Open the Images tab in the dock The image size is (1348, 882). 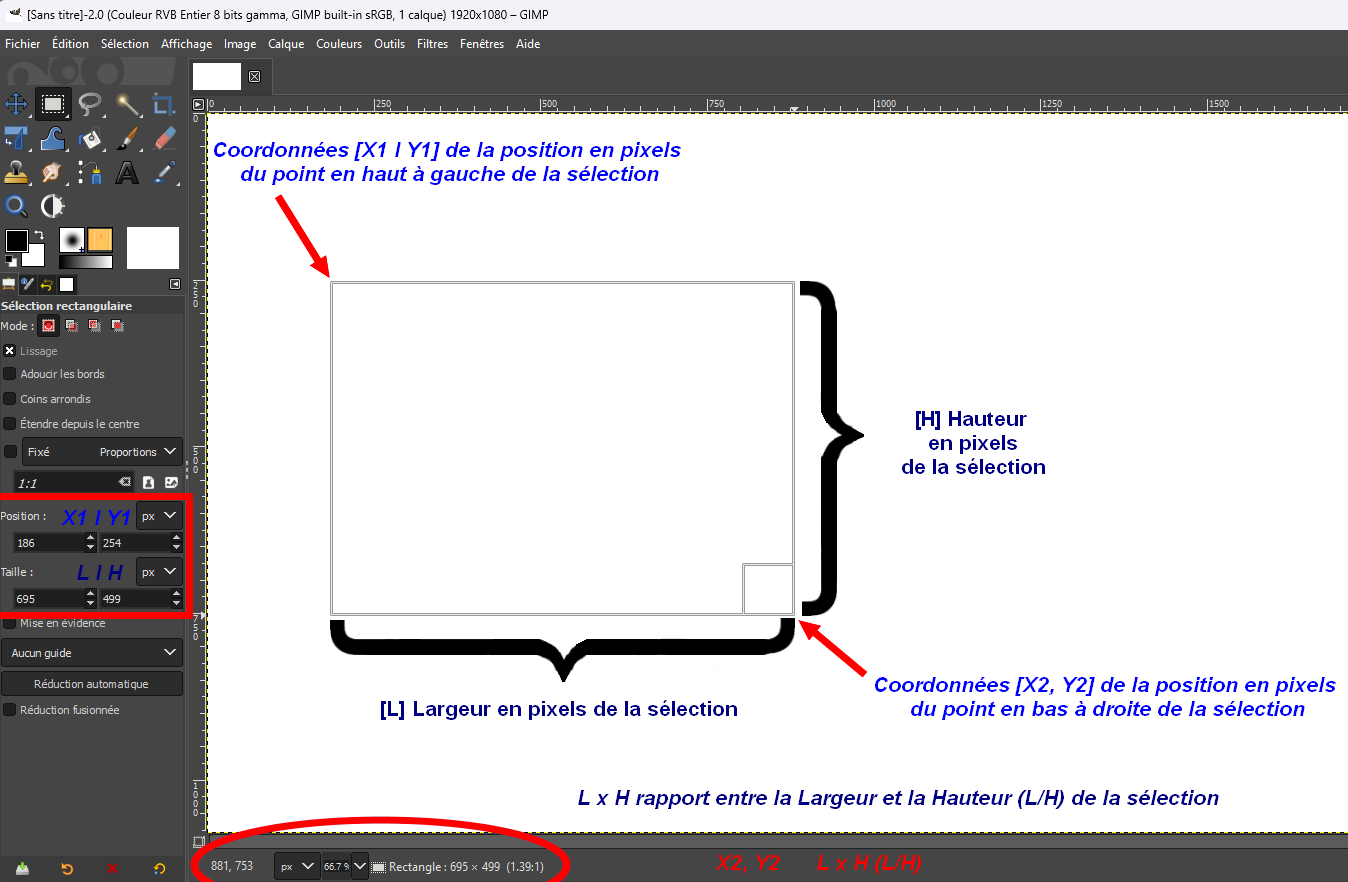coord(67,285)
